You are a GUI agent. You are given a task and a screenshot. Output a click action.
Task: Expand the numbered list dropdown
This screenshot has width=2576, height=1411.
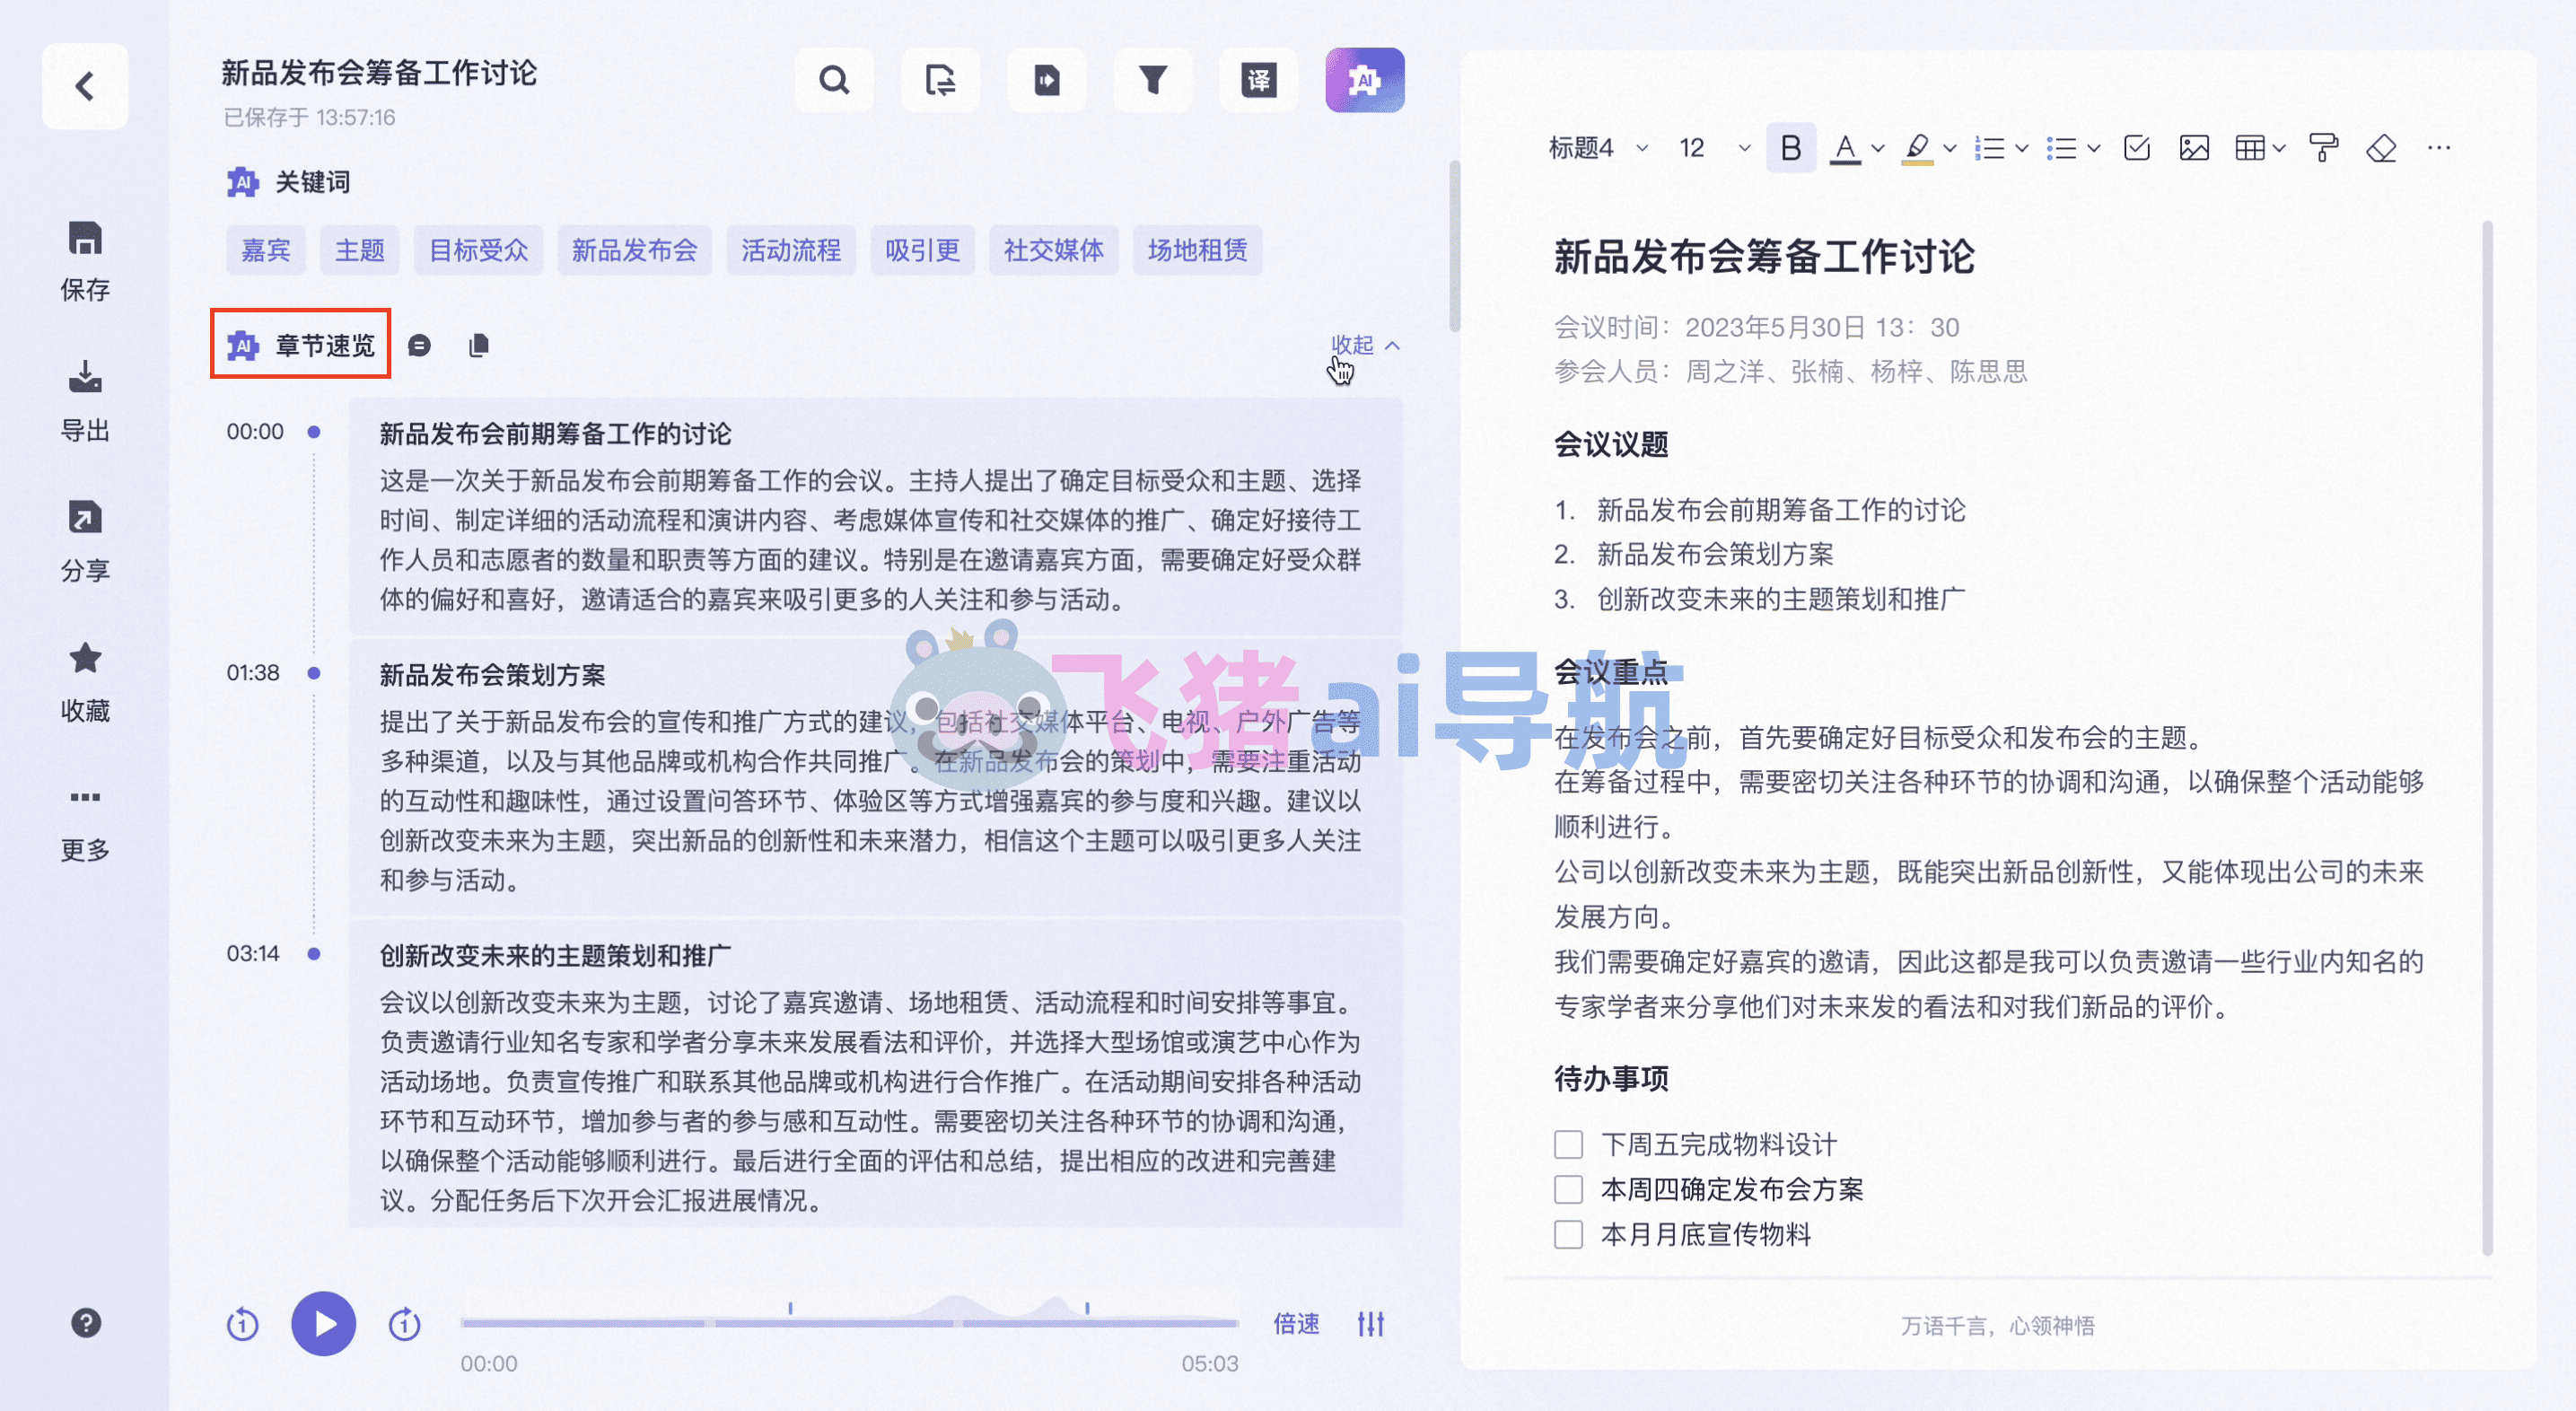(2021, 148)
